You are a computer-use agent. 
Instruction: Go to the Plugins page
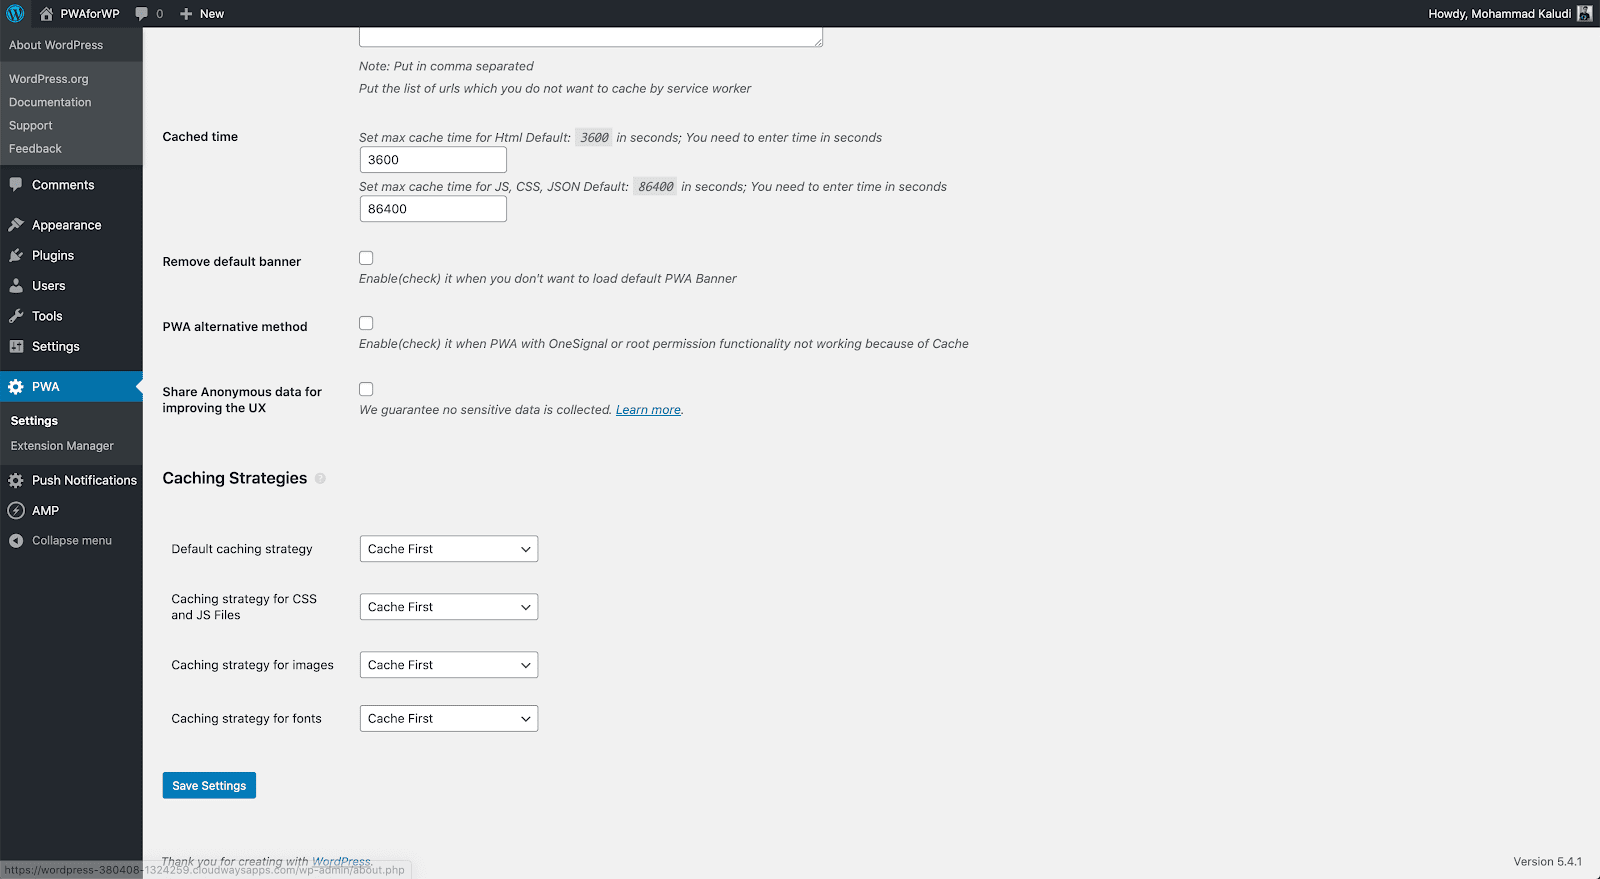(53, 256)
